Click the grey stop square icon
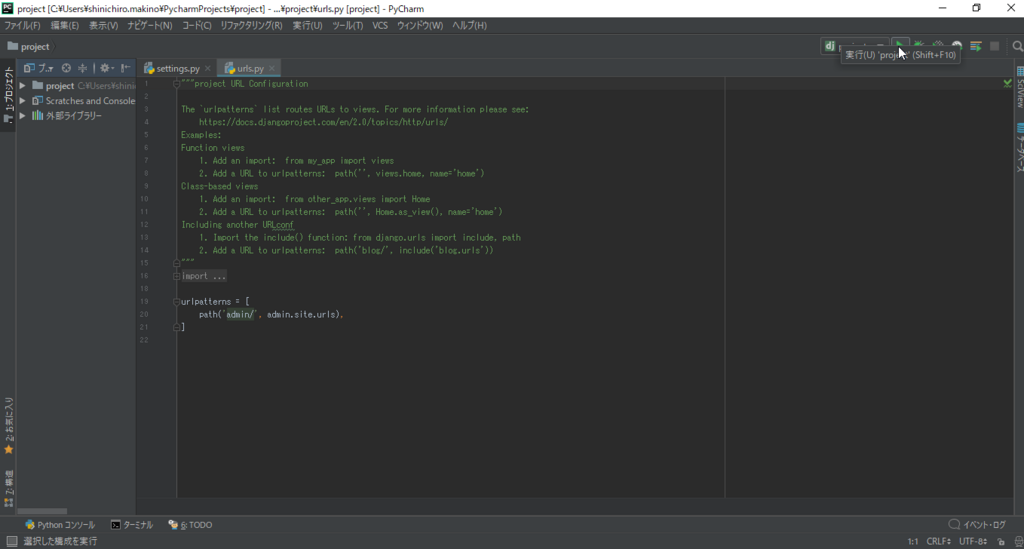1024x549 pixels. click(995, 46)
